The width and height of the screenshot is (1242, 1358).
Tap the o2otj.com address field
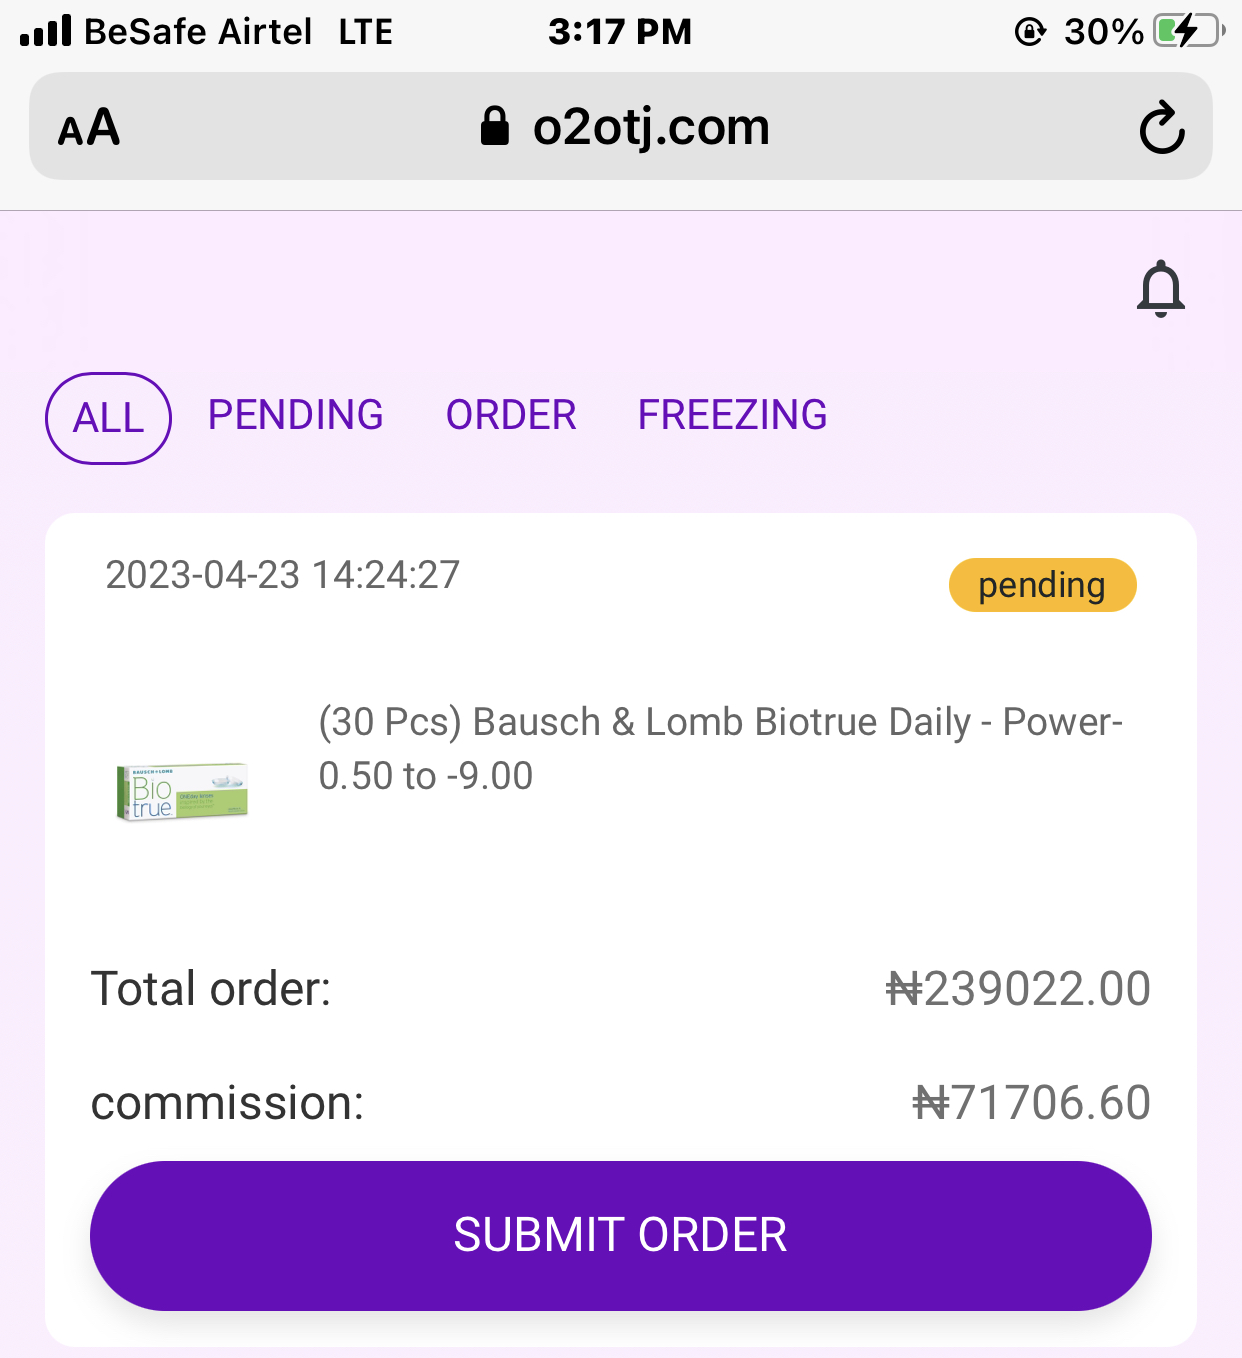[x=650, y=127]
